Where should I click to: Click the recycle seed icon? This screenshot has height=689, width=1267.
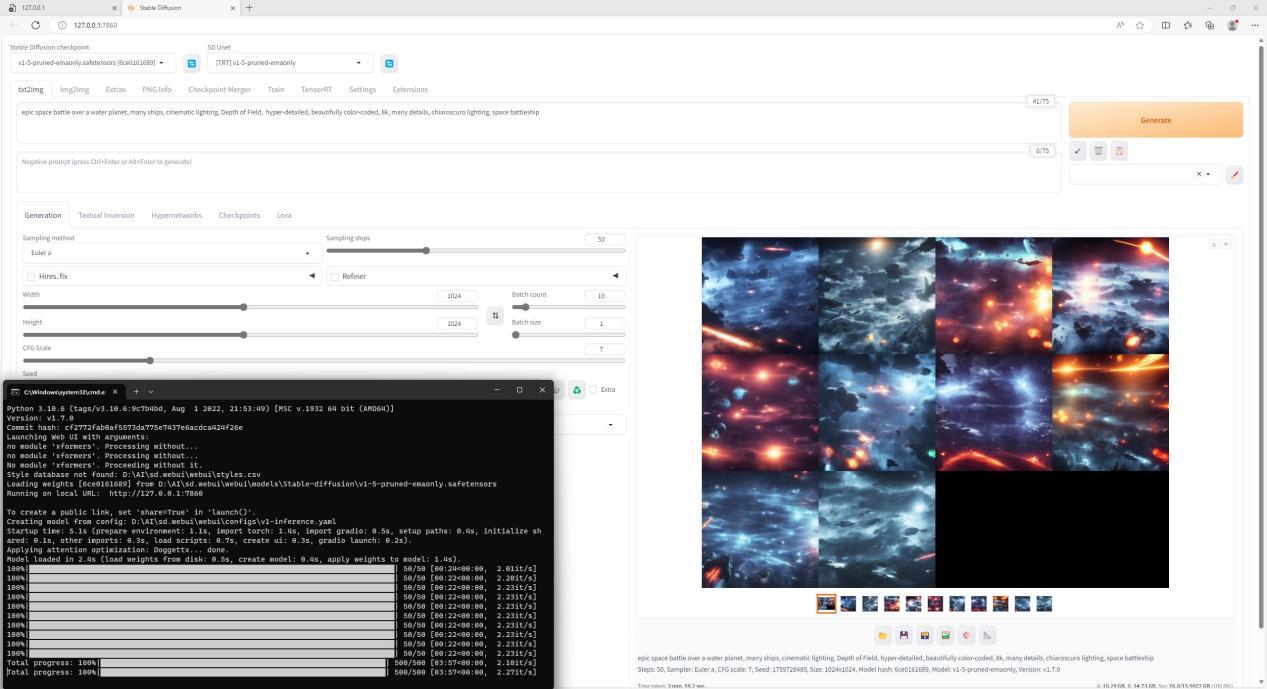click(577, 390)
